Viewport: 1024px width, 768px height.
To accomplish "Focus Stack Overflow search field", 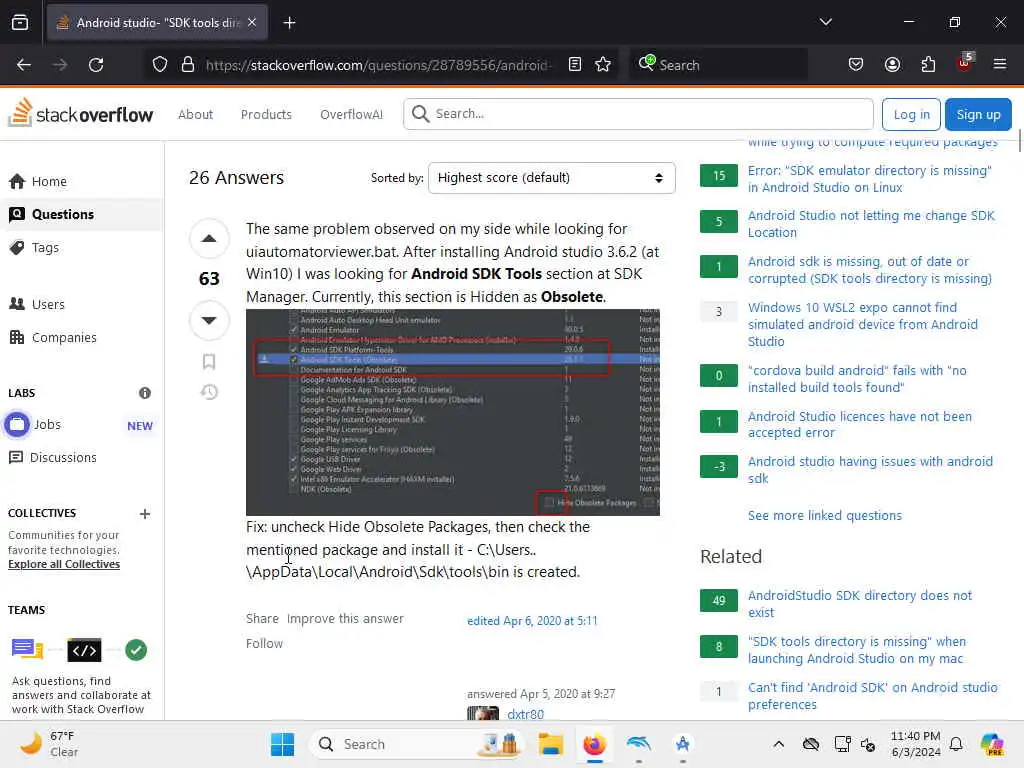I will [638, 114].
